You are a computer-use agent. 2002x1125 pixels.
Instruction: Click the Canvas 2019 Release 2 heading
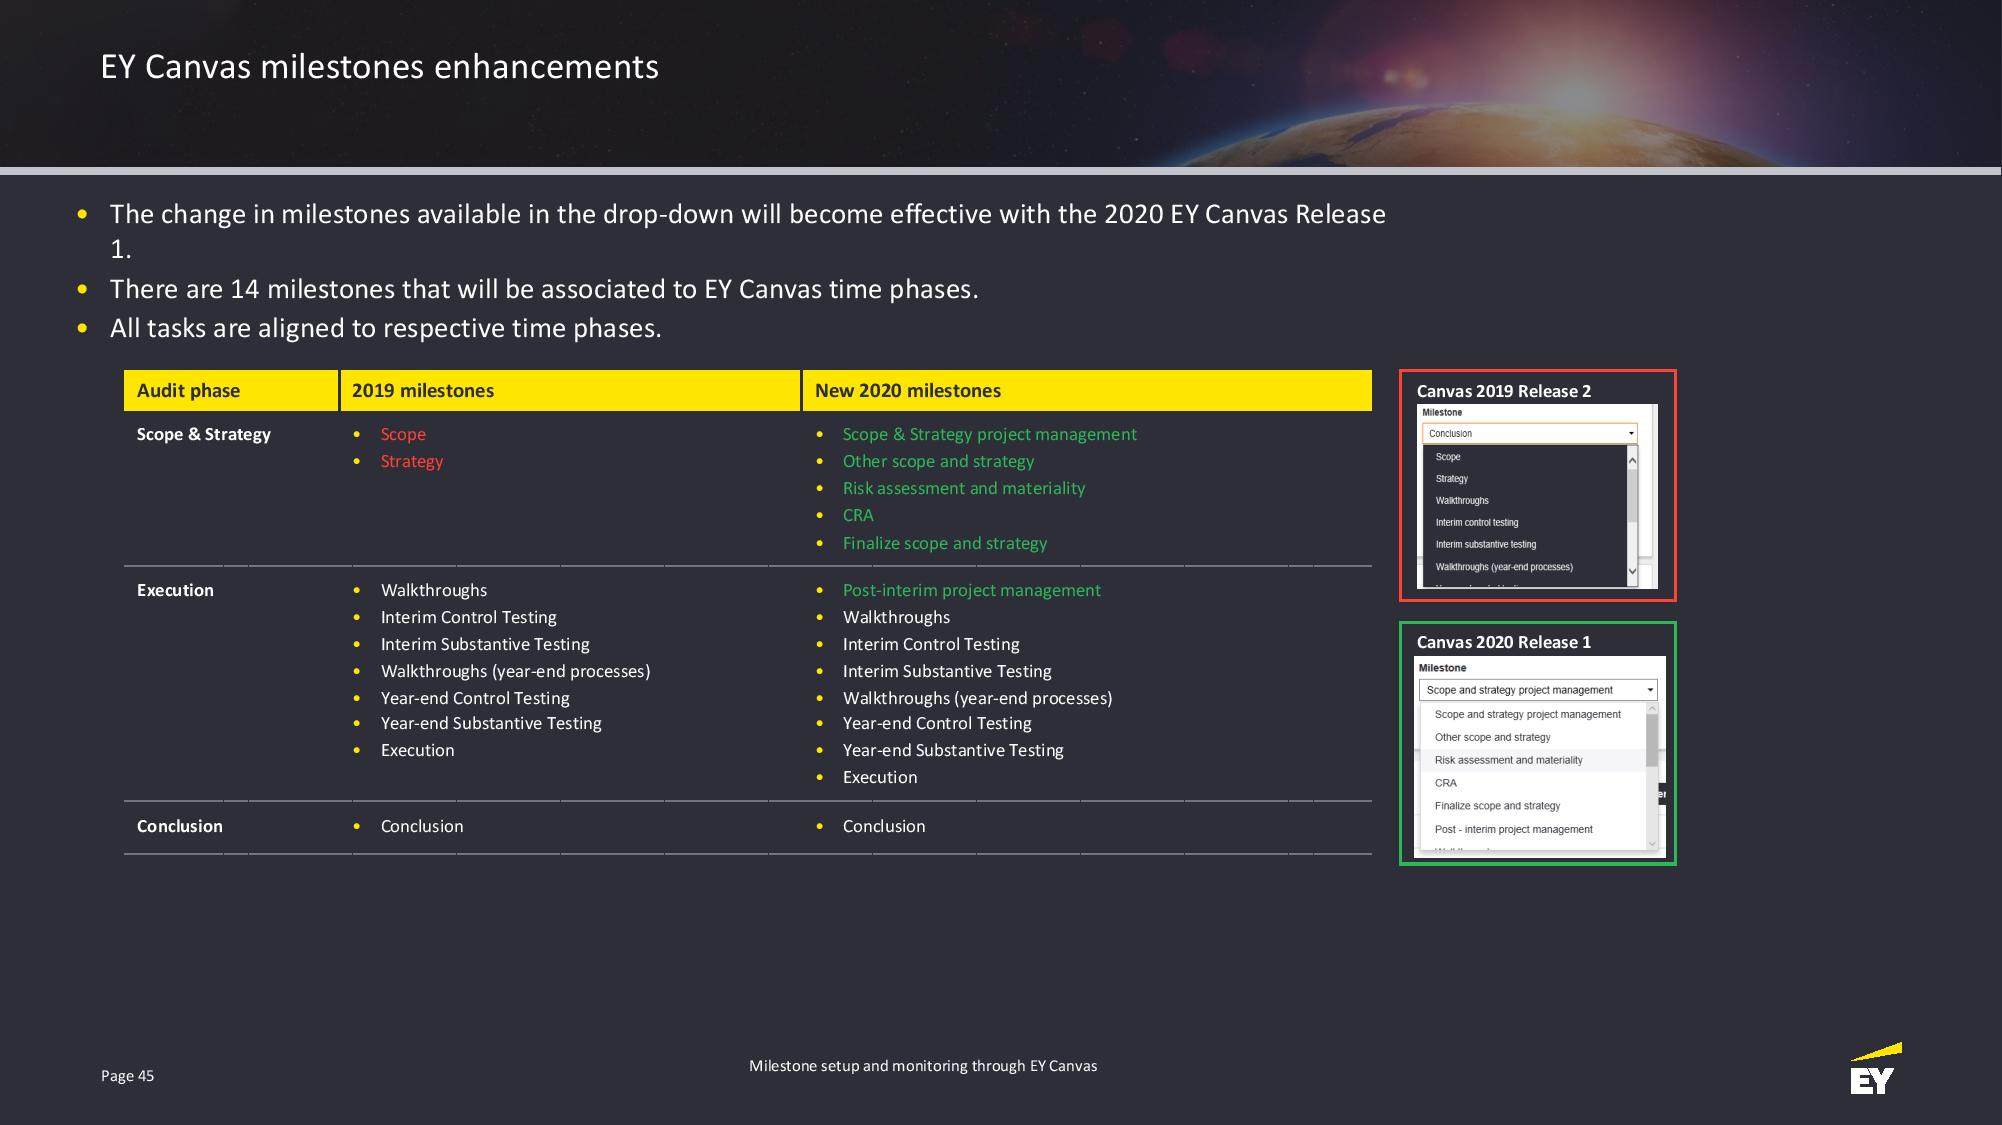pyautogui.click(x=1503, y=391)
